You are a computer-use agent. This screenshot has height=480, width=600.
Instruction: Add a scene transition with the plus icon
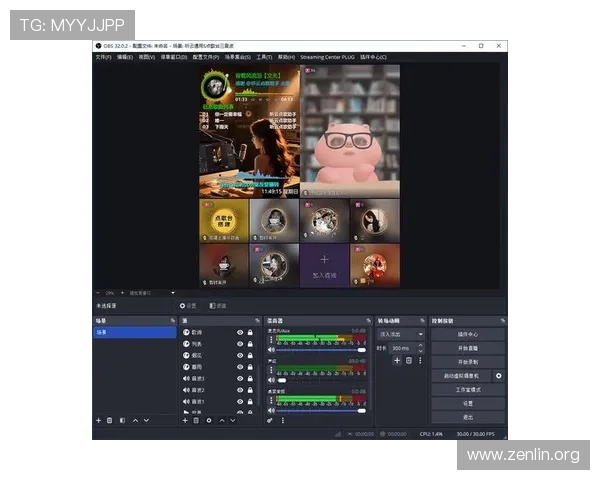[x=396, y=360]
